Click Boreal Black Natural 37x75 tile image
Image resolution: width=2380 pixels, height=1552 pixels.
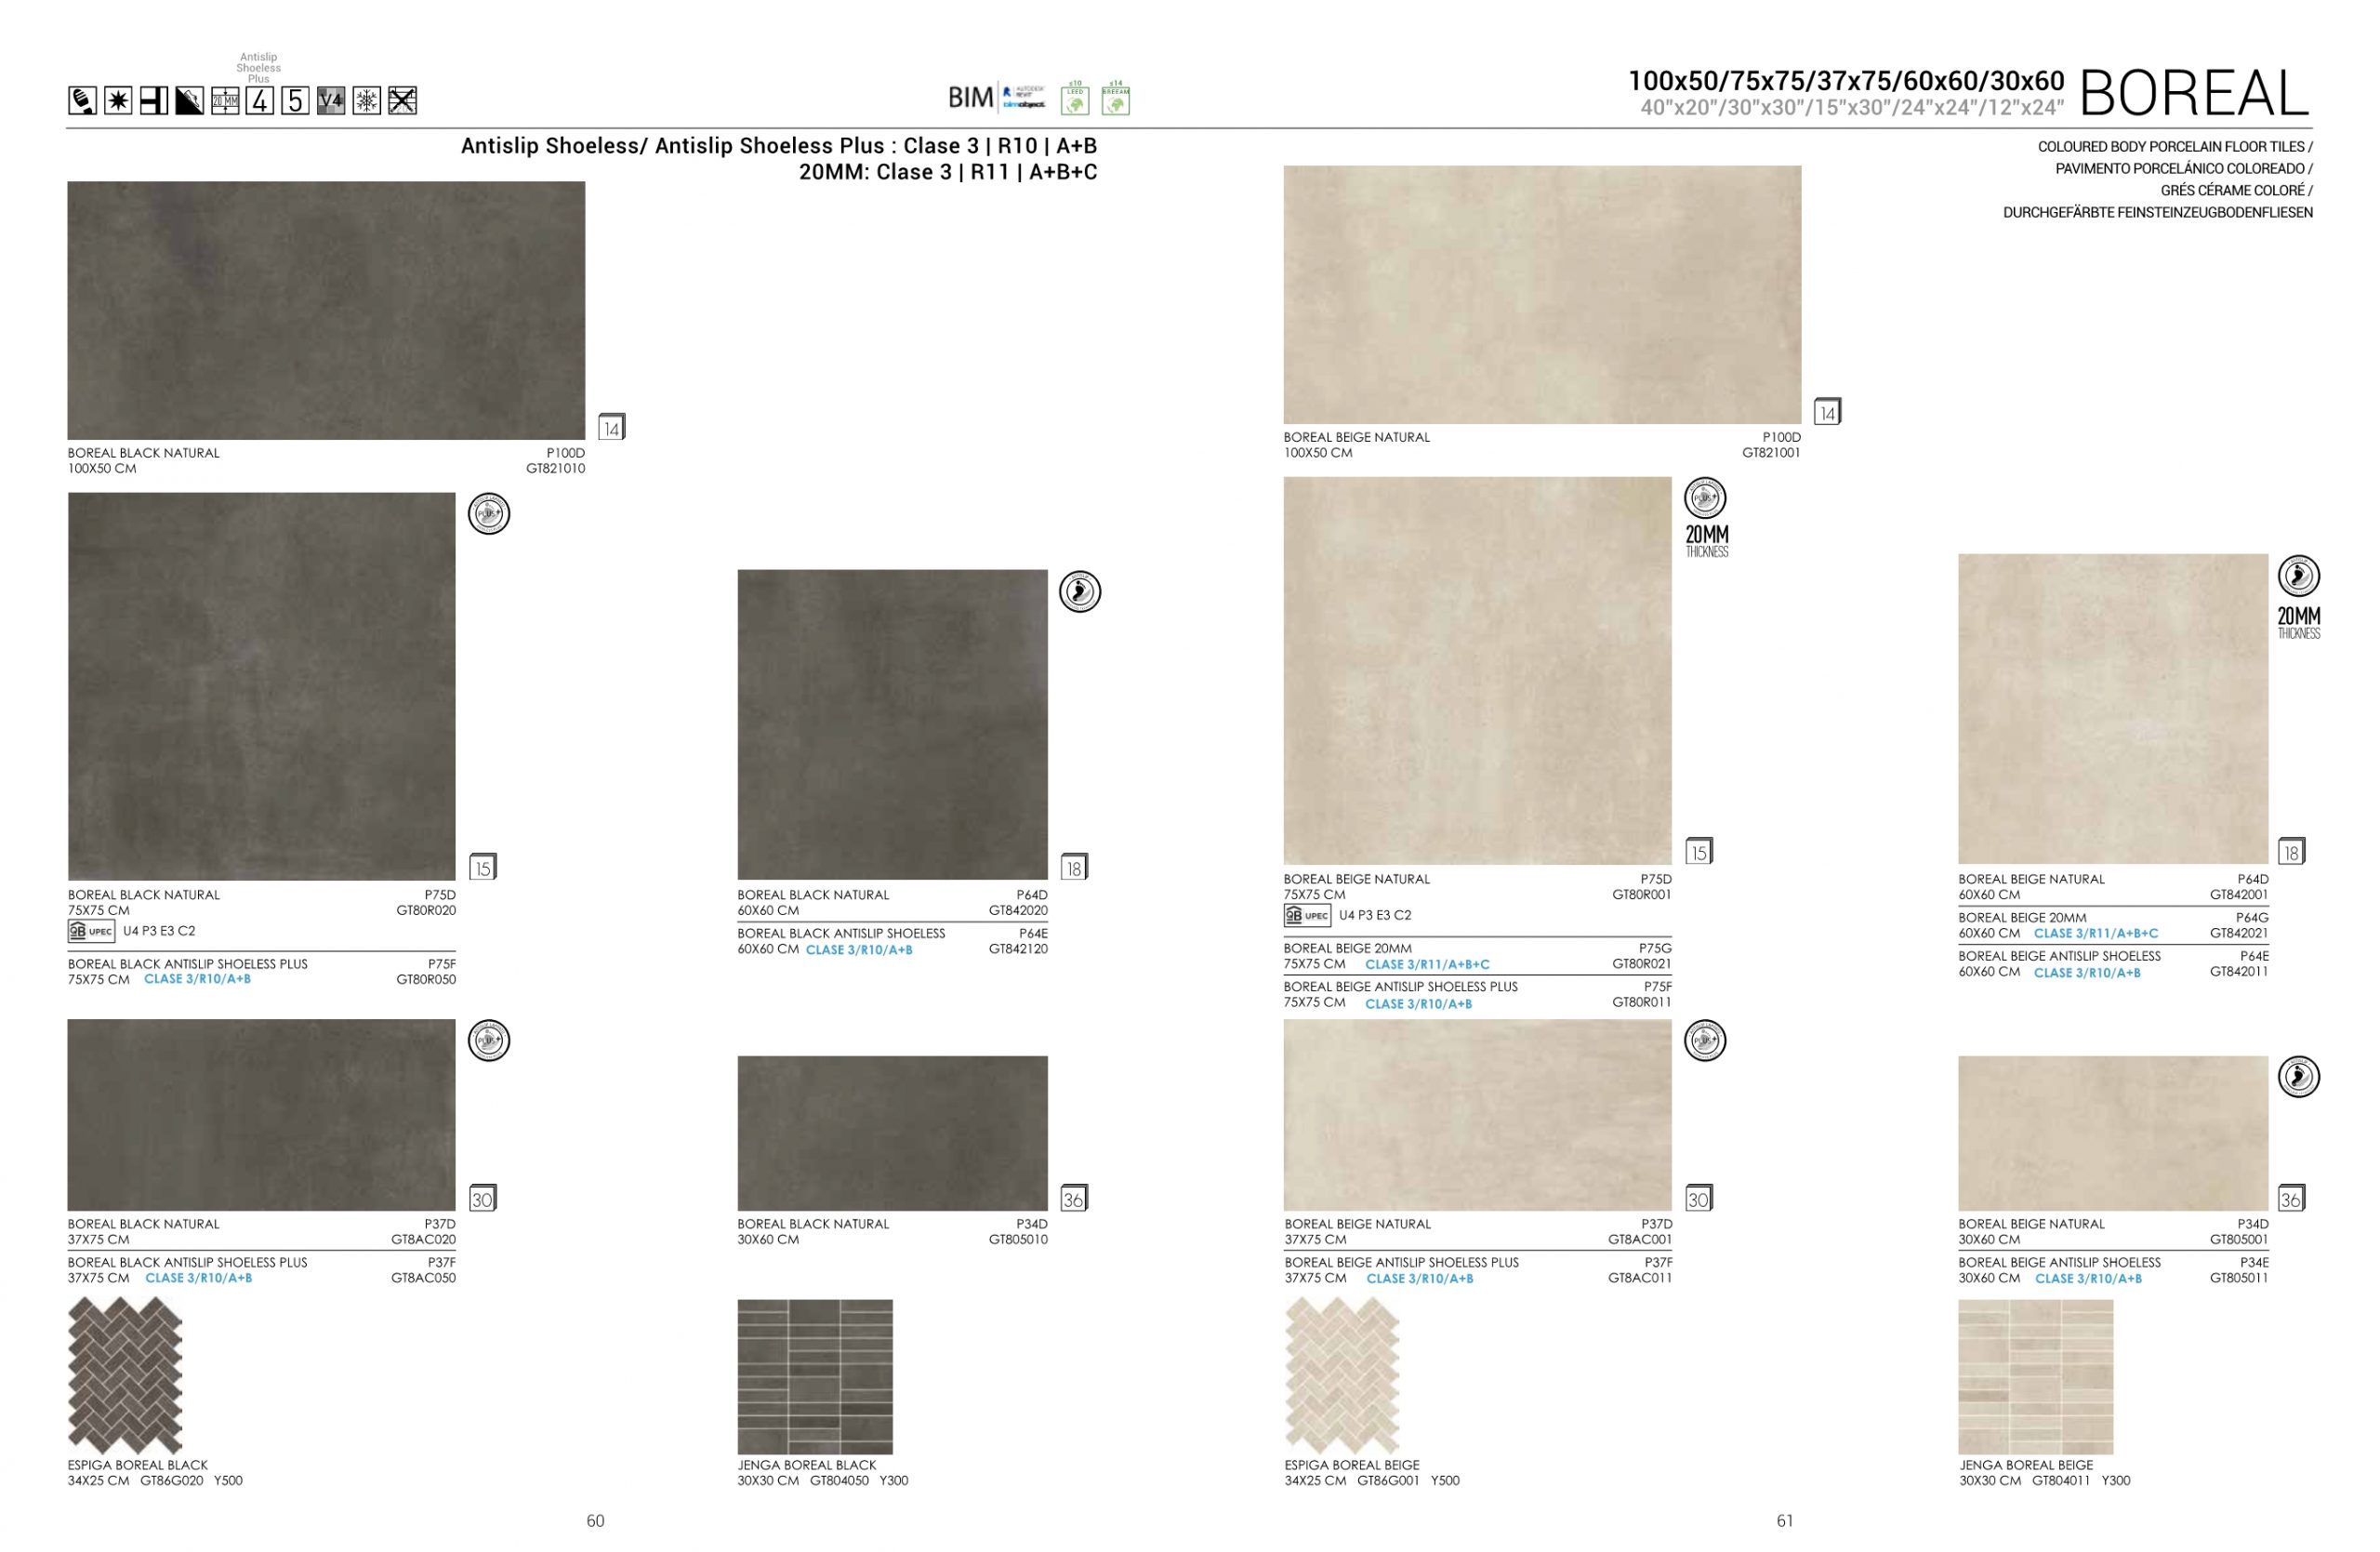click(x=262, y=1115)
